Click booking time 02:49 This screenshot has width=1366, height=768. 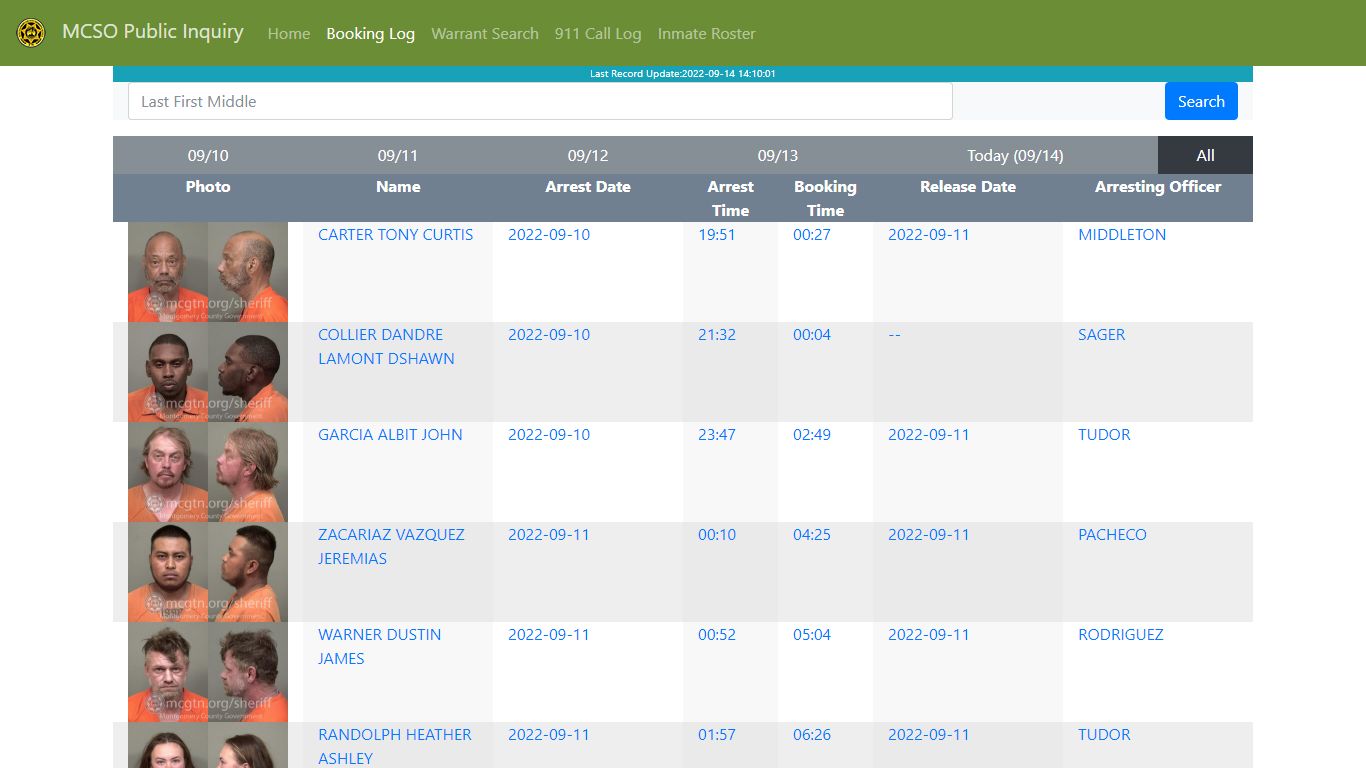(812, 434)
